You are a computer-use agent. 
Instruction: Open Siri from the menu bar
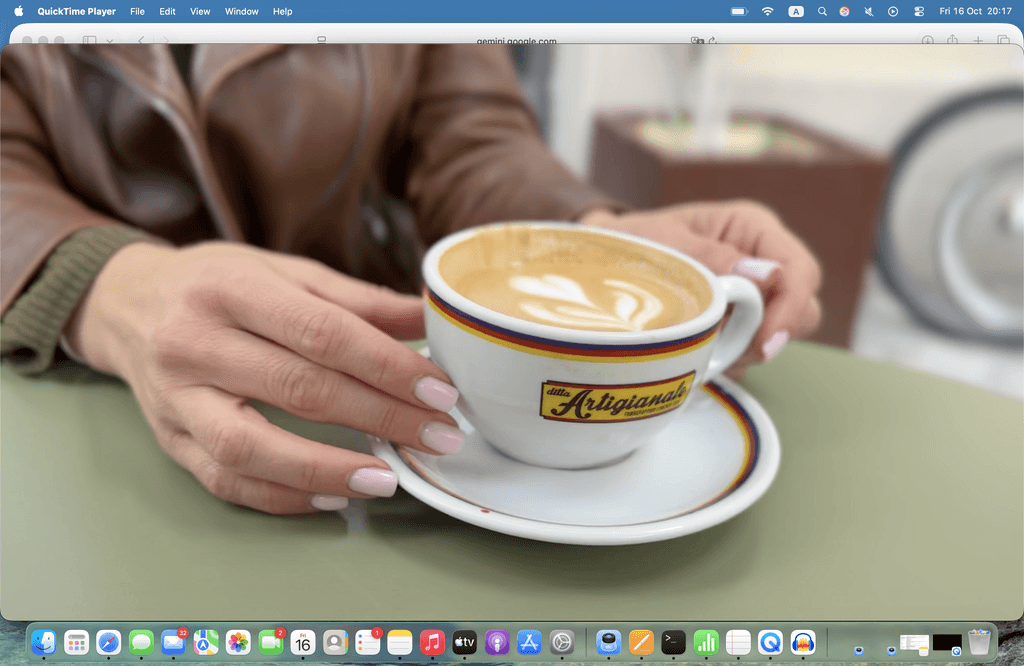pyautogui.click(x=844, y=11)
